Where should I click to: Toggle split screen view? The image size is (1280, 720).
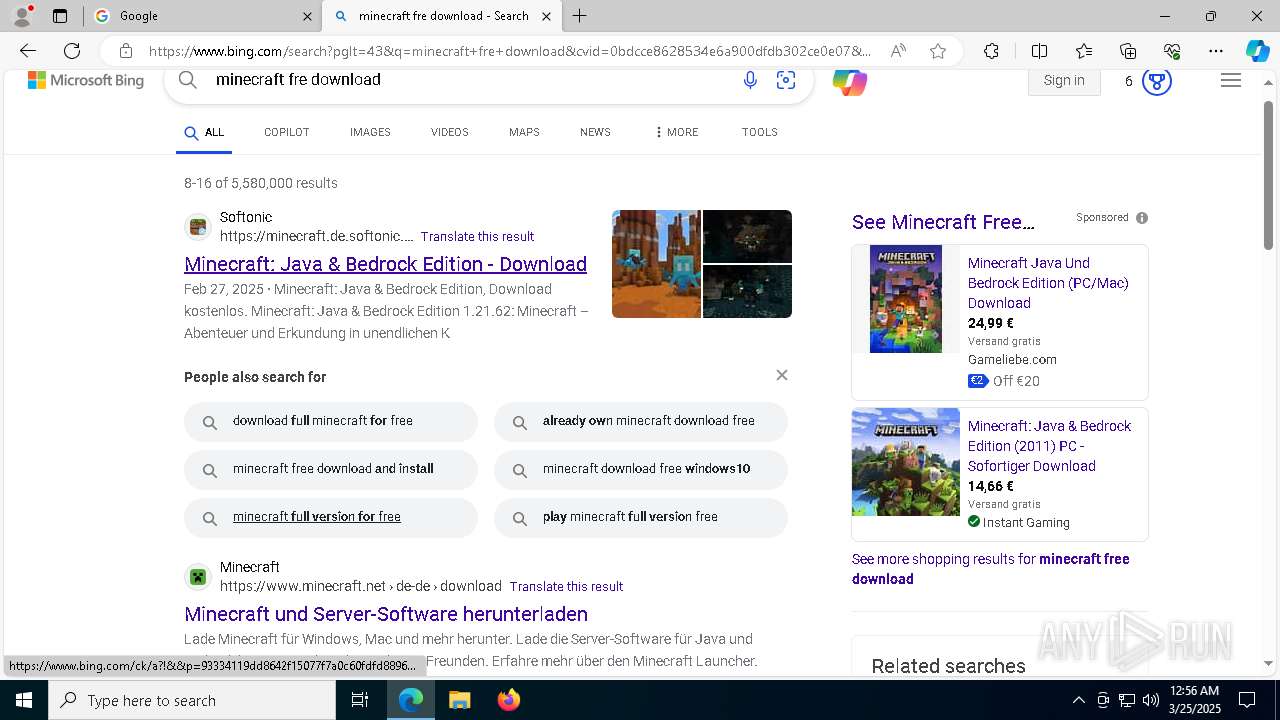pos(1039,51)
